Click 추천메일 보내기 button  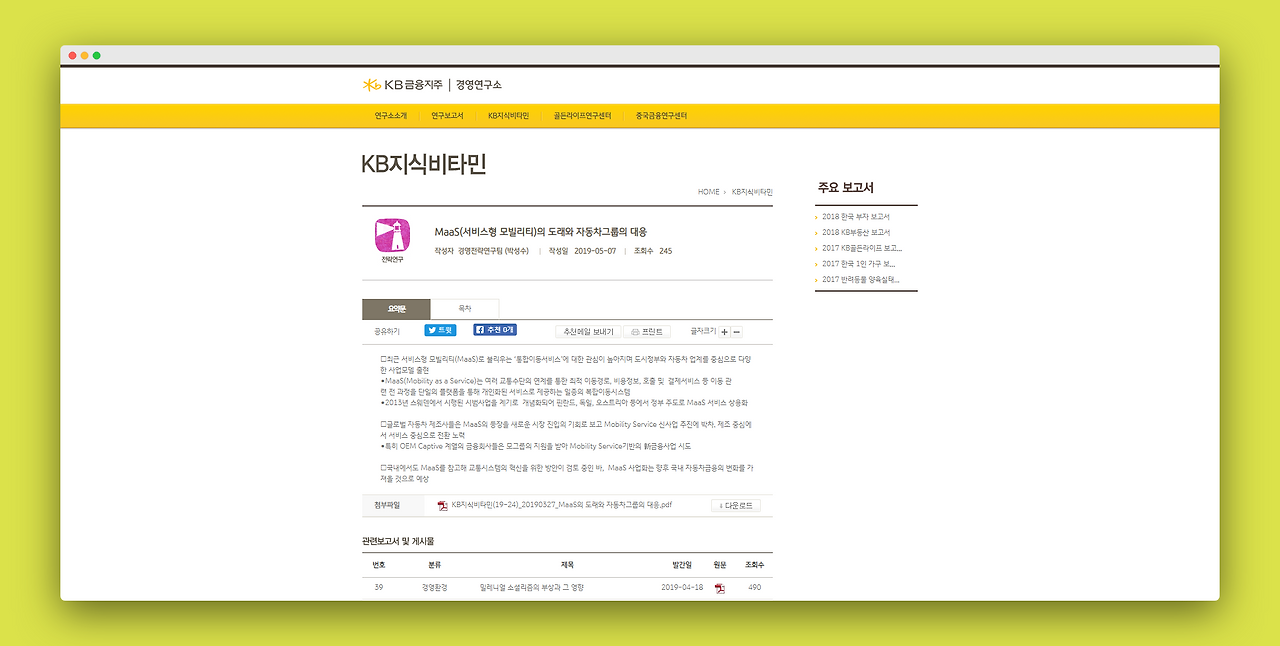coord(588,331)
